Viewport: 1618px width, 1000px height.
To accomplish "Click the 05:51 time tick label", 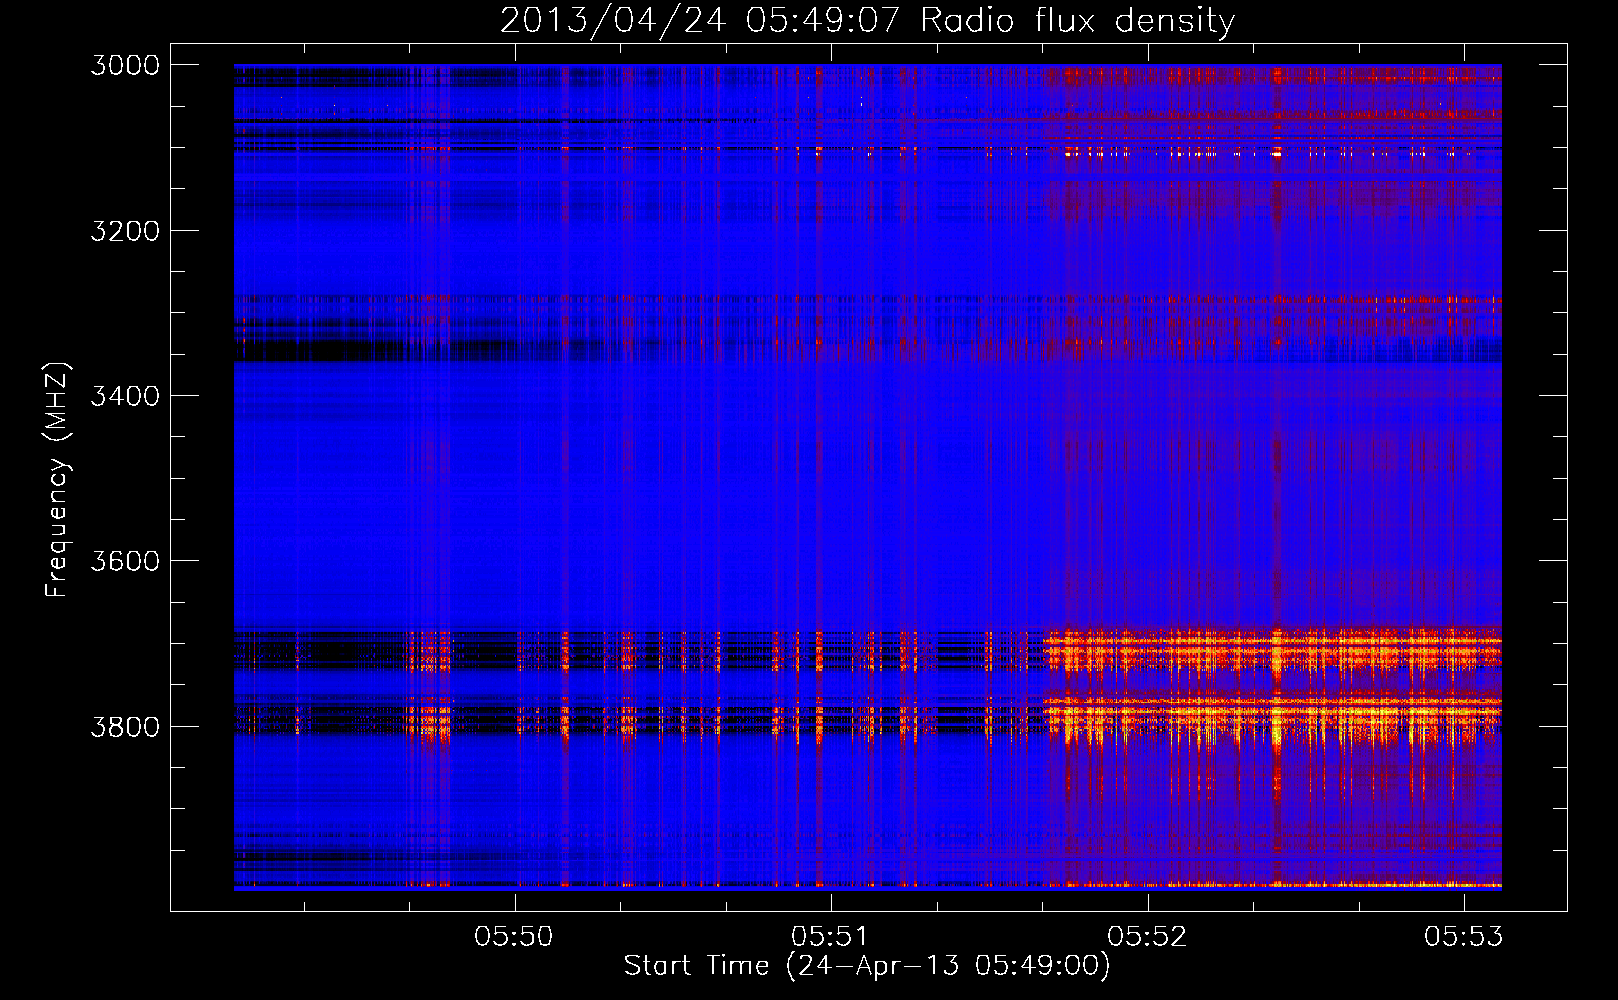I will pyautogui.click(x=831, y=936).
